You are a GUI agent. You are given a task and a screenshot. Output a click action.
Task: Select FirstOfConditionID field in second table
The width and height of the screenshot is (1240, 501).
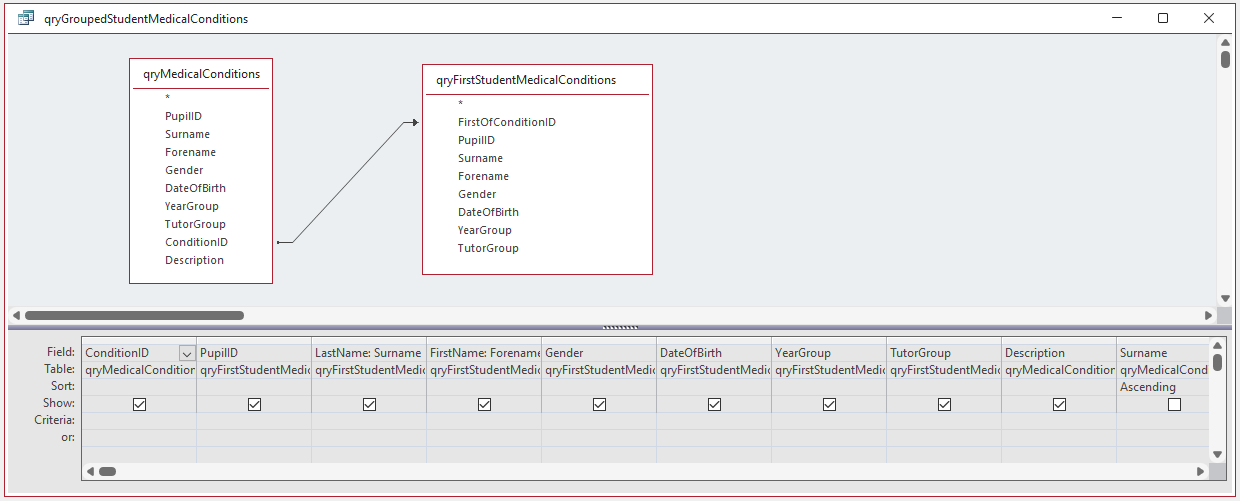507,122
